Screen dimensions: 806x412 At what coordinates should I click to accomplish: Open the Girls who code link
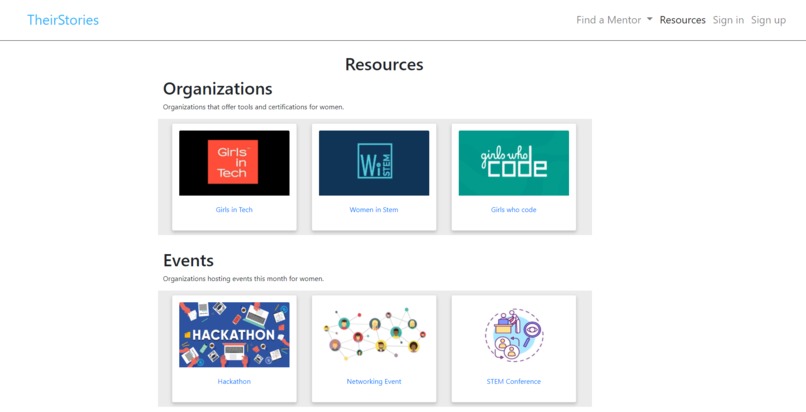514,210
